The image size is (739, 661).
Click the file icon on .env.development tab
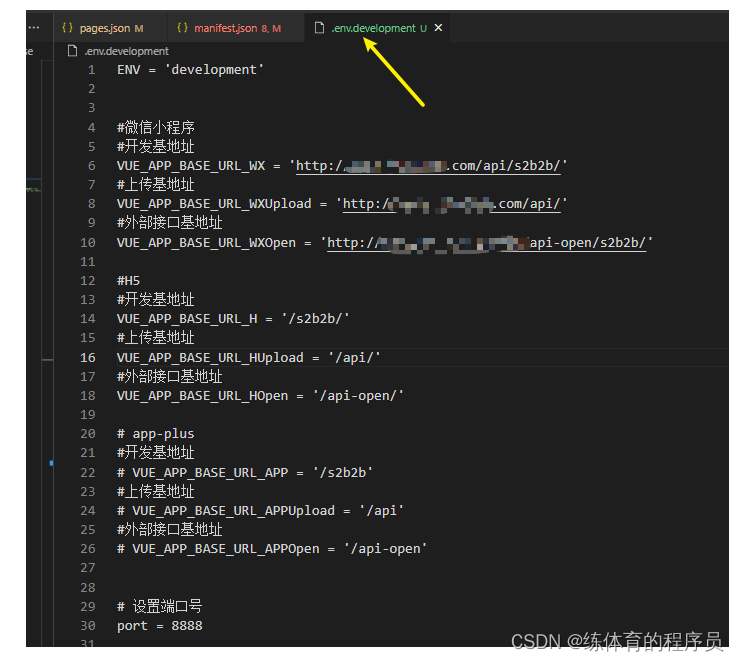[320, 29]
